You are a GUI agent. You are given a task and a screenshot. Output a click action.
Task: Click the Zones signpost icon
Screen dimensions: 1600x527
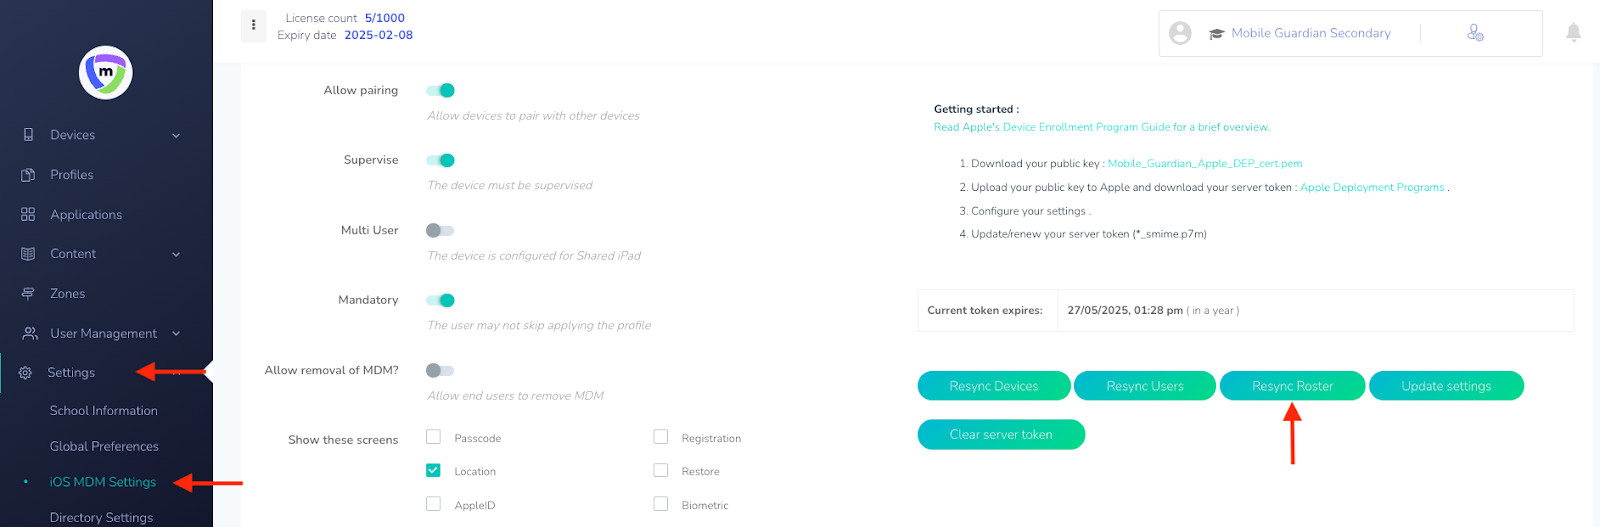tap(28, 293)
